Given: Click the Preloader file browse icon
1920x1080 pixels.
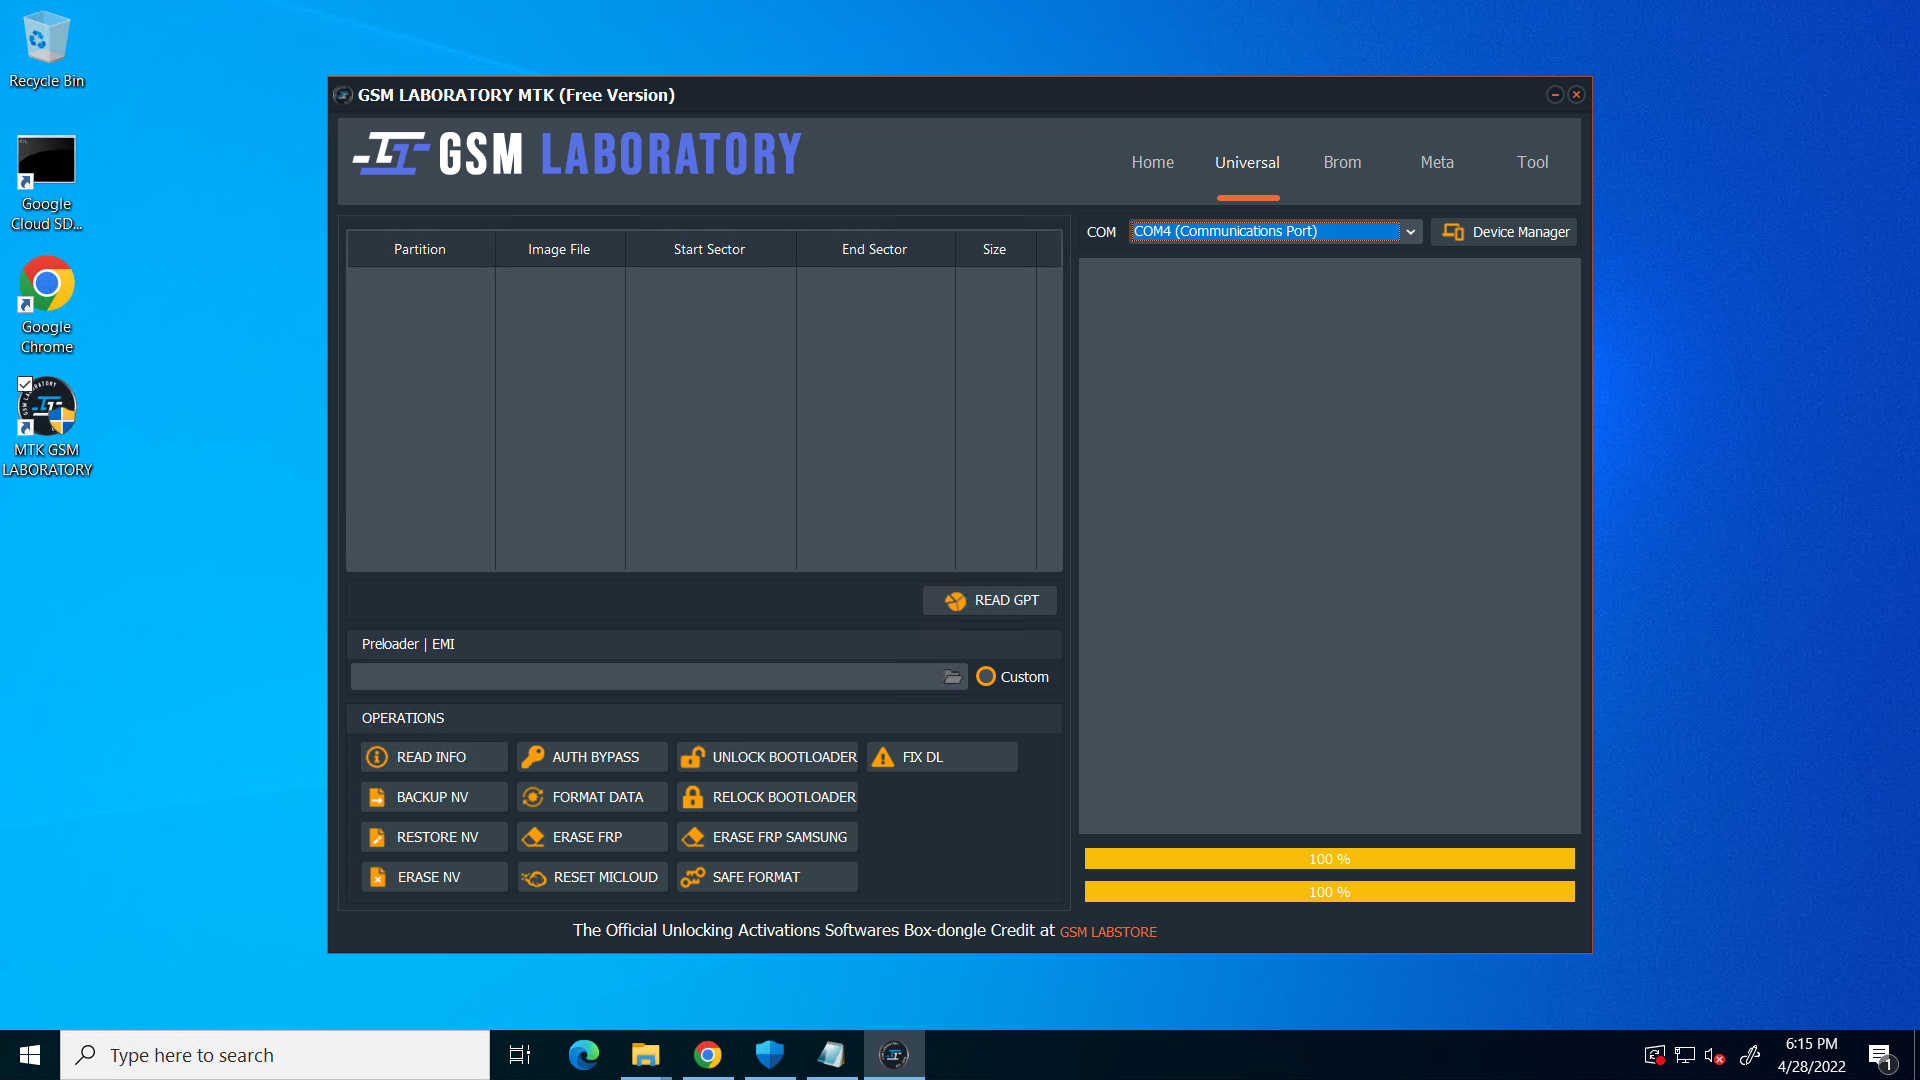Looking at the screenshot, I should pos(952,676).
